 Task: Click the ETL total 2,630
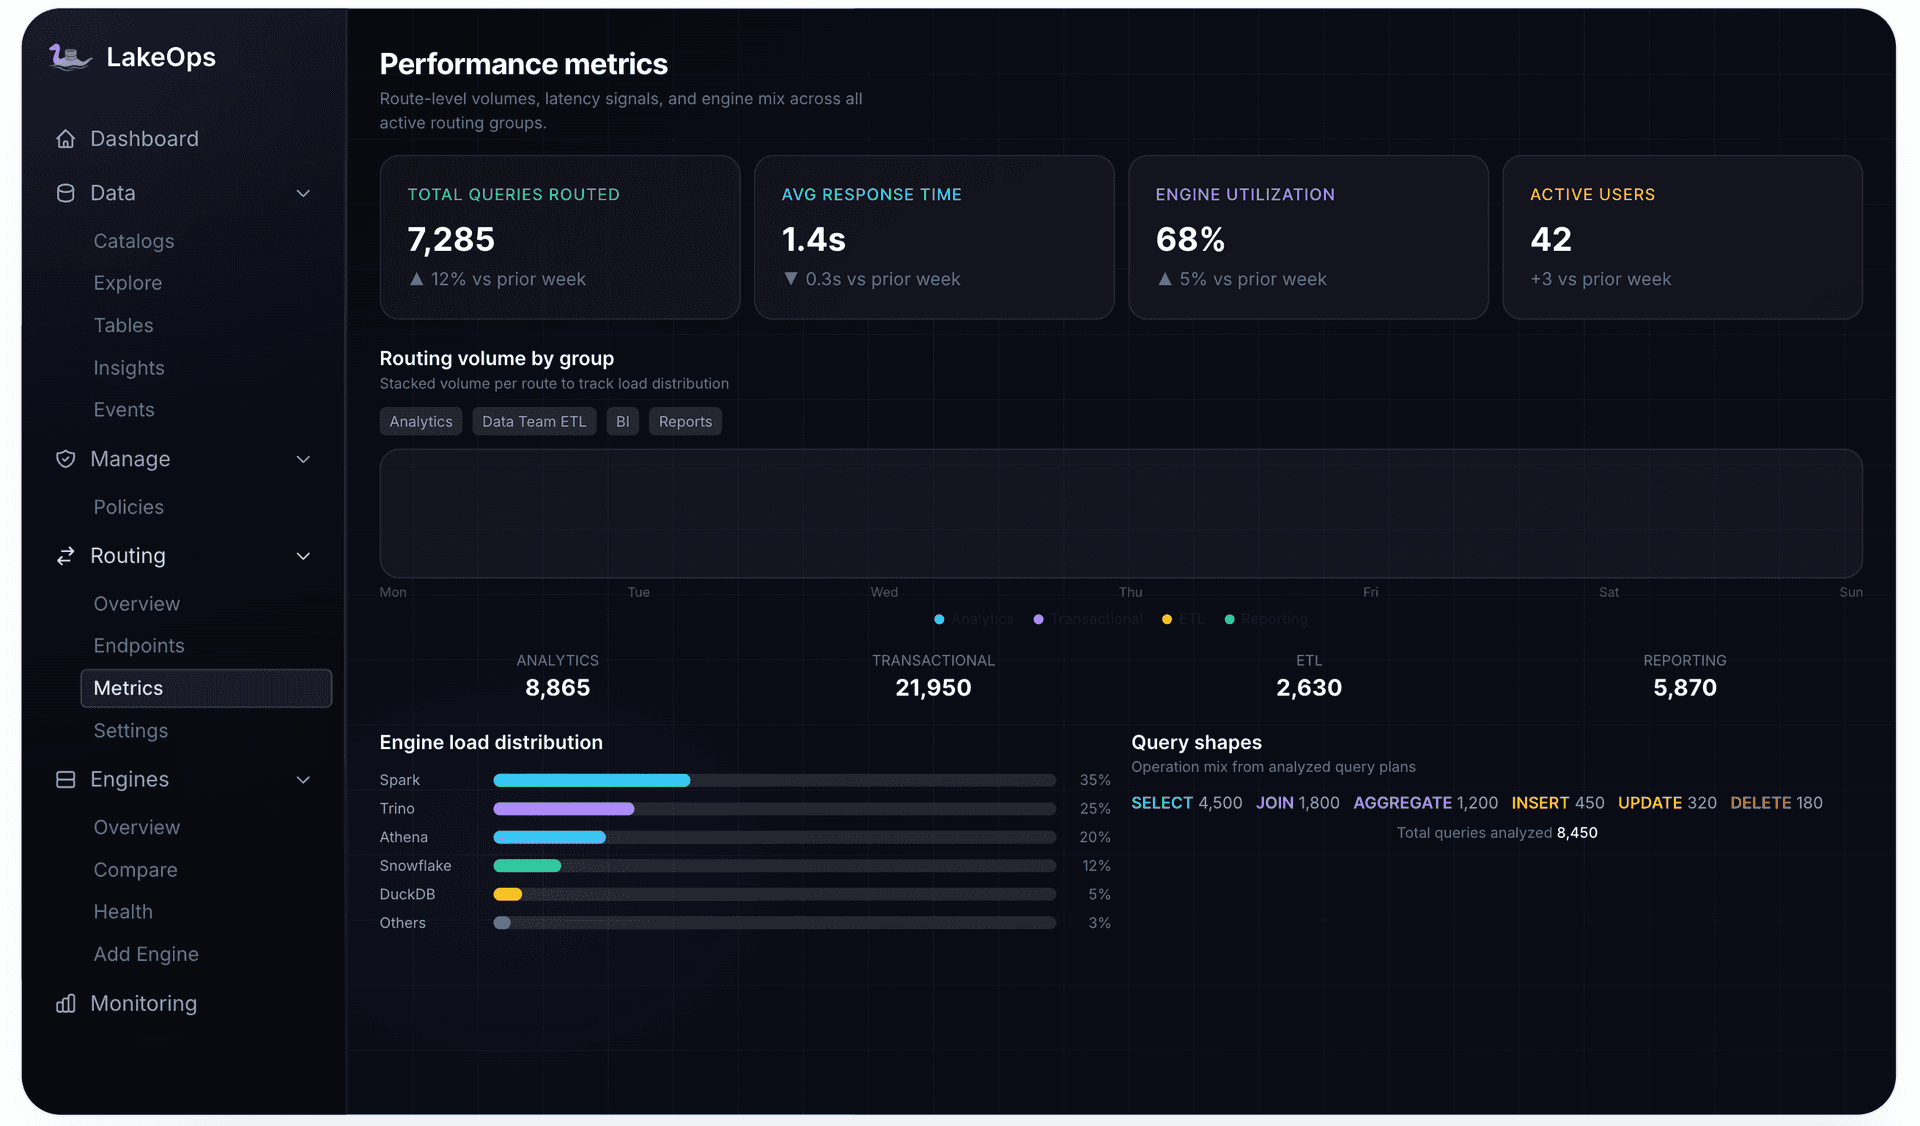coord(1309,688)
